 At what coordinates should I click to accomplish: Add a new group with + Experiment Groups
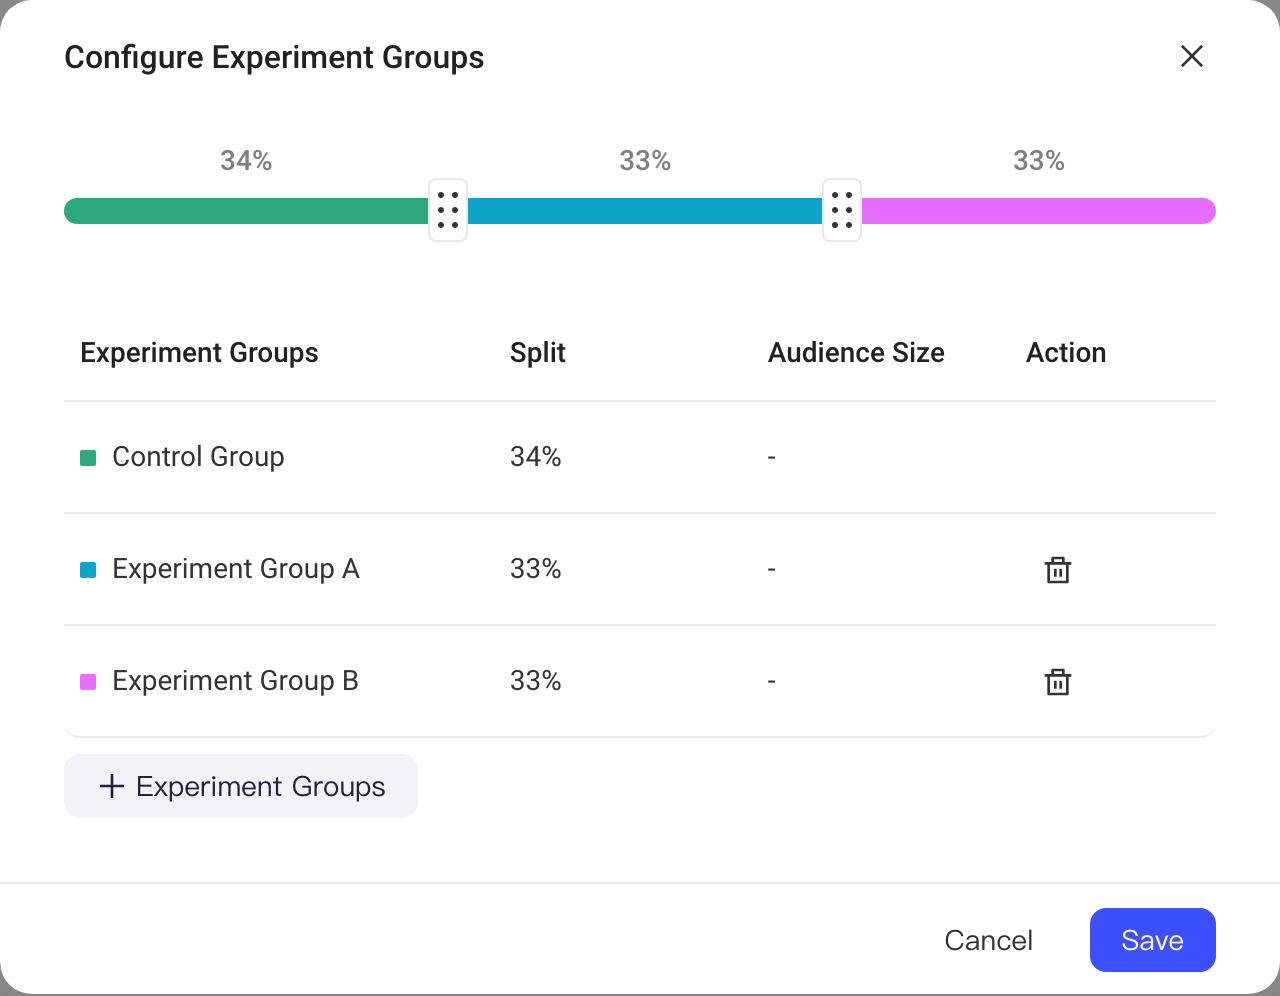[x=241, y=786]
